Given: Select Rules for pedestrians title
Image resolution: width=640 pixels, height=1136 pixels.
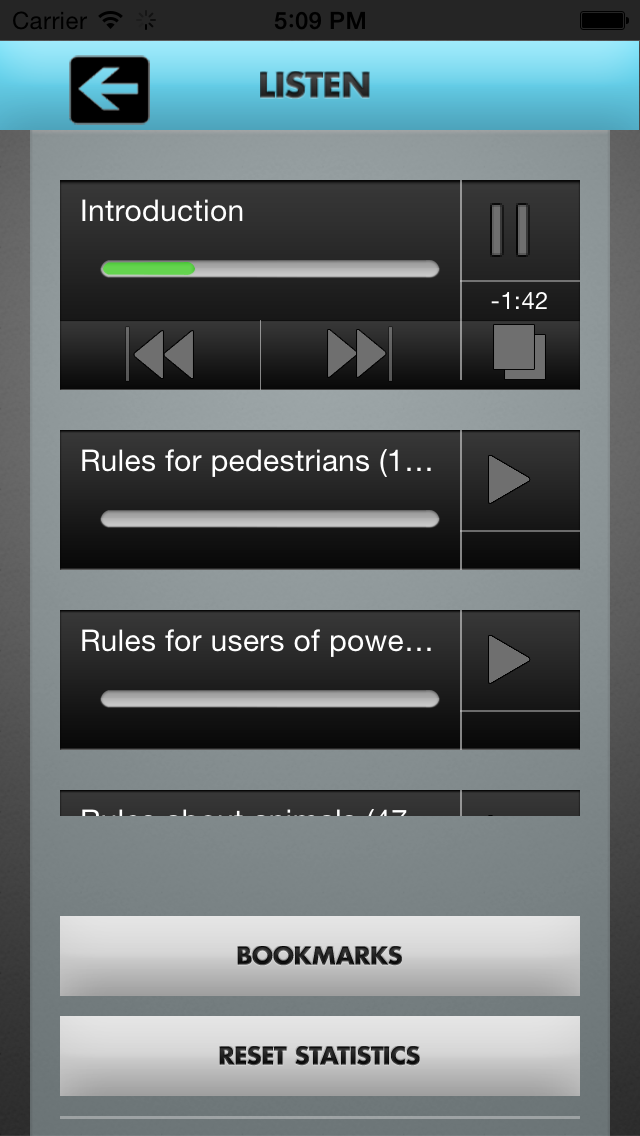Looking at the screenshot, I should click(x=257, y=461).
